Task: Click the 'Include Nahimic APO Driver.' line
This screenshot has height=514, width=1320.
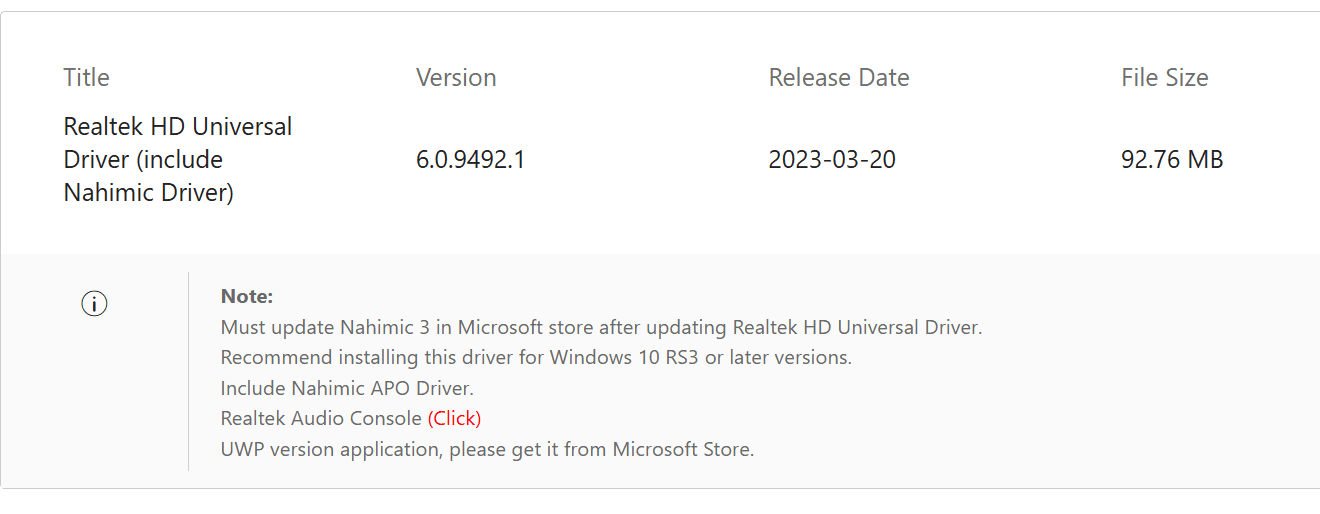Action: click(x=347, y=388)
